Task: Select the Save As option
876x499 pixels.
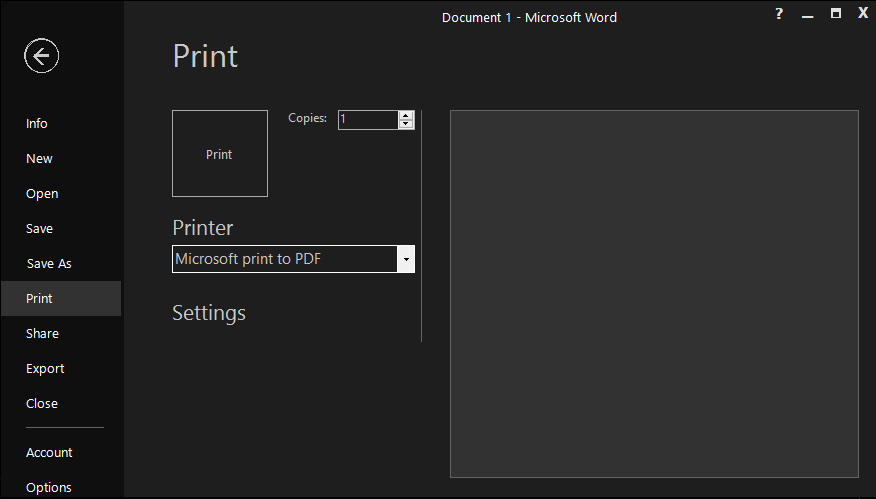Action: [x=49, y=264]
